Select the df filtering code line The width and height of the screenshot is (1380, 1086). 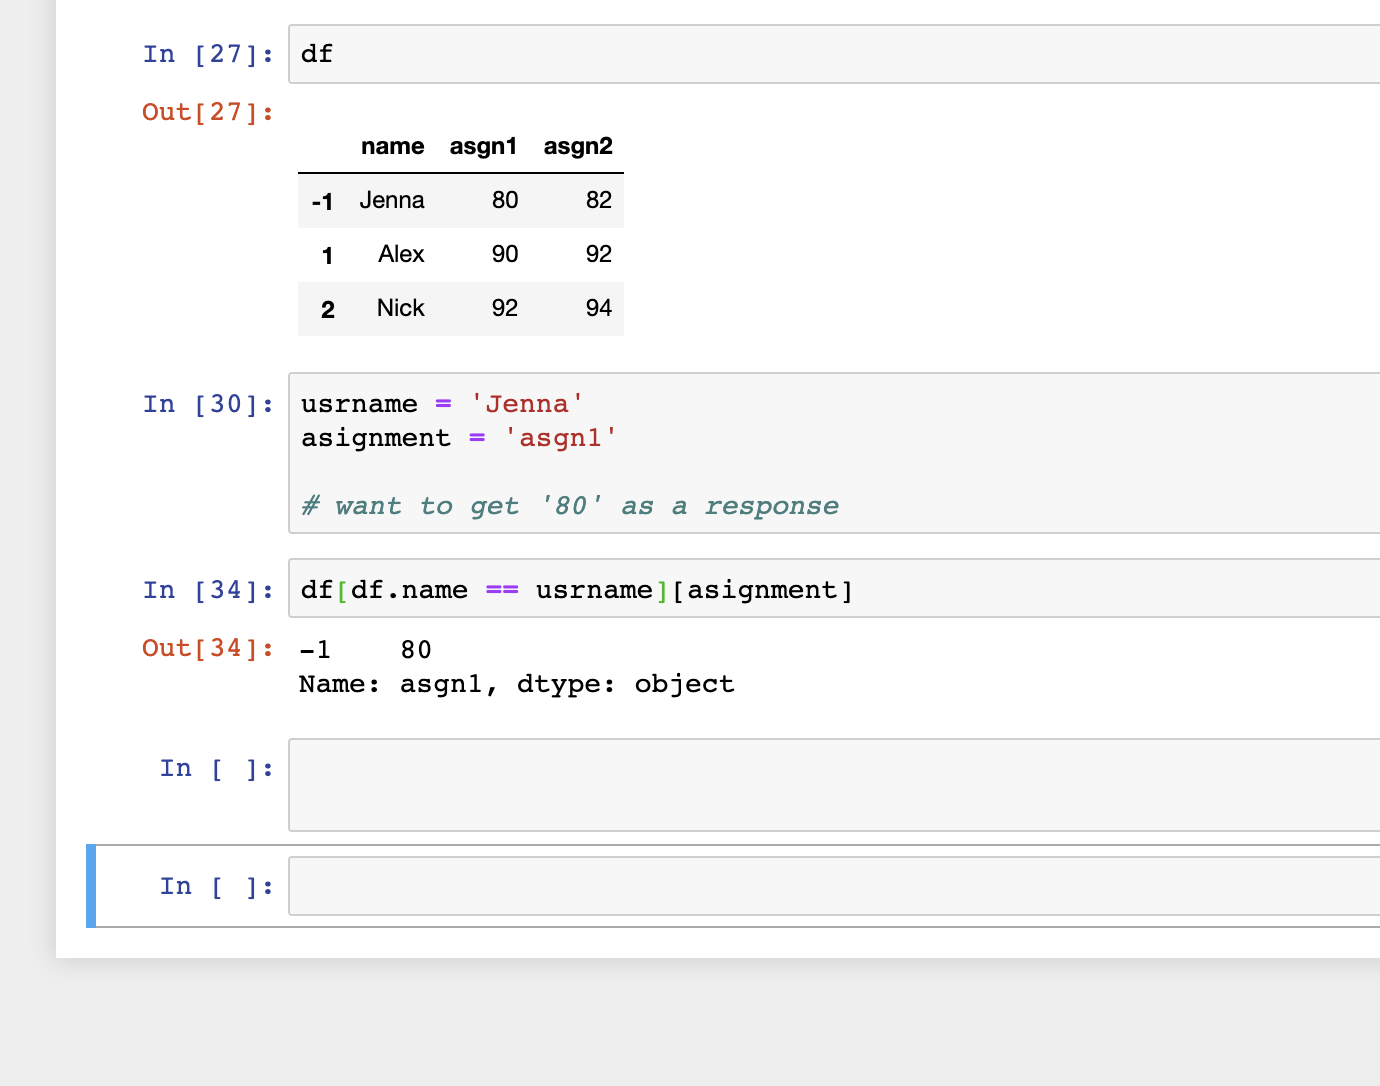(575, 590)
